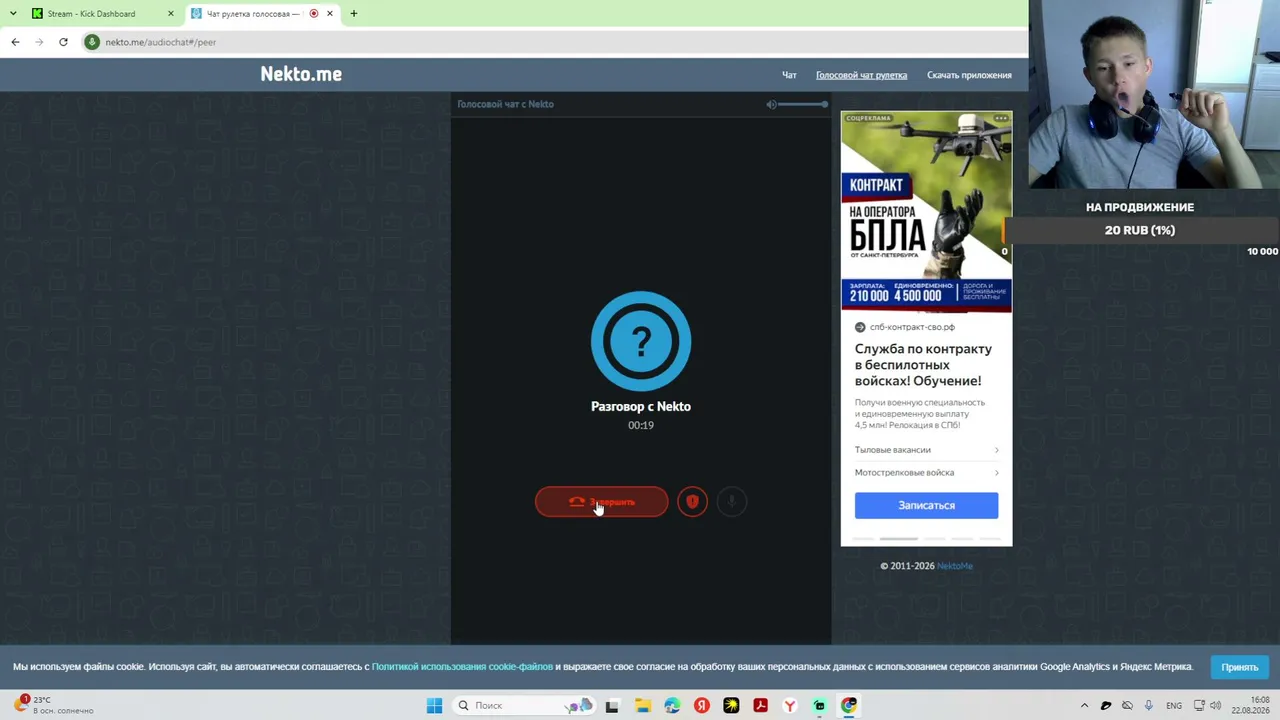Click the browser forward arrow
The image size is (1280, 720).
click(x=39, y=42)
